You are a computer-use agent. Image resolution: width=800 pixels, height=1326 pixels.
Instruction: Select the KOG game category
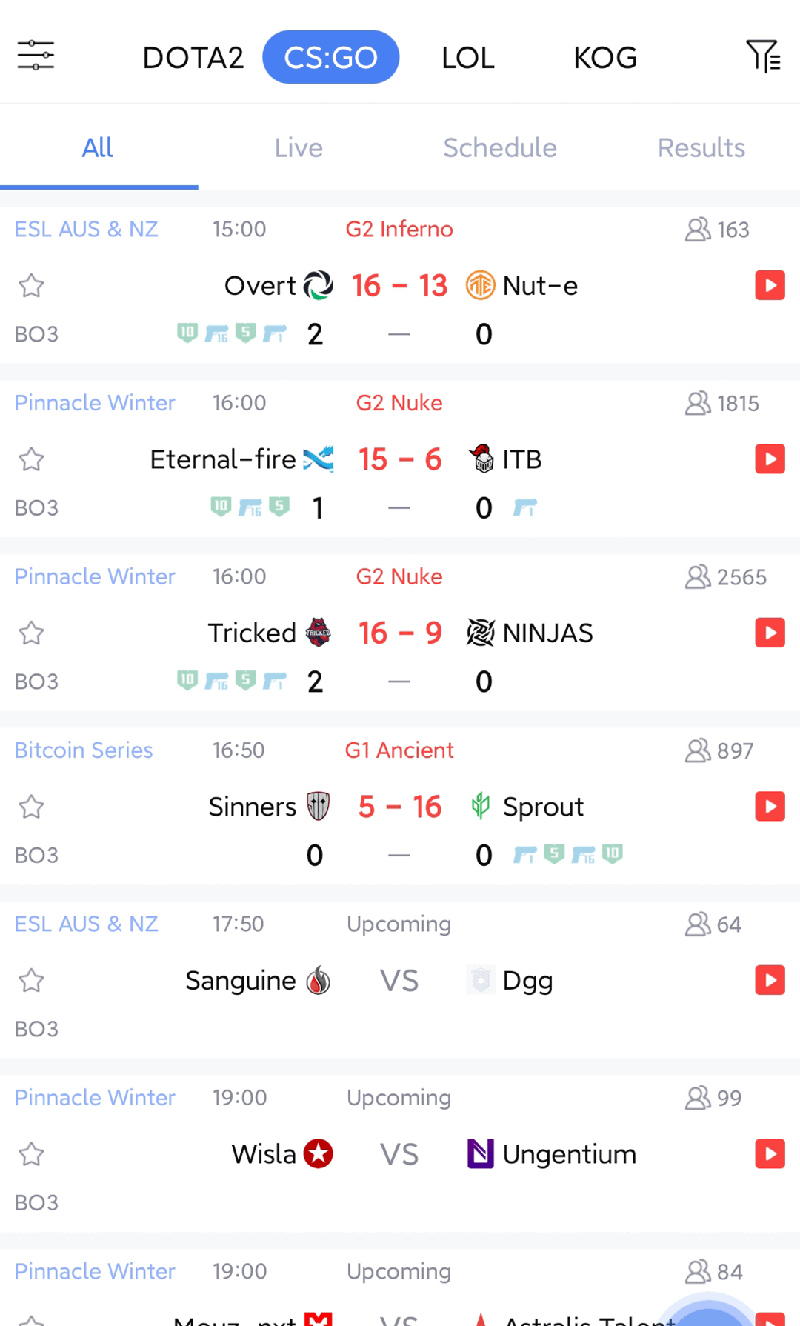(605, 57)
